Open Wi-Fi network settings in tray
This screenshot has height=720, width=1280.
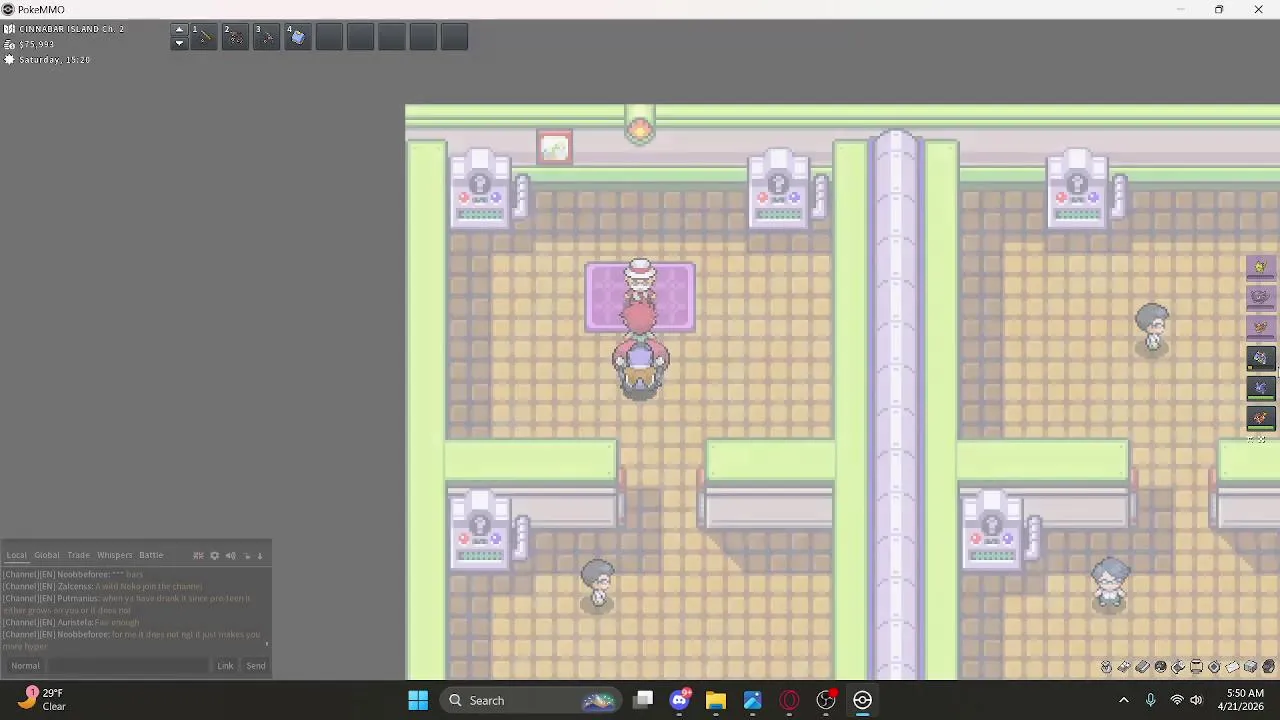[x=1176, y=700]
